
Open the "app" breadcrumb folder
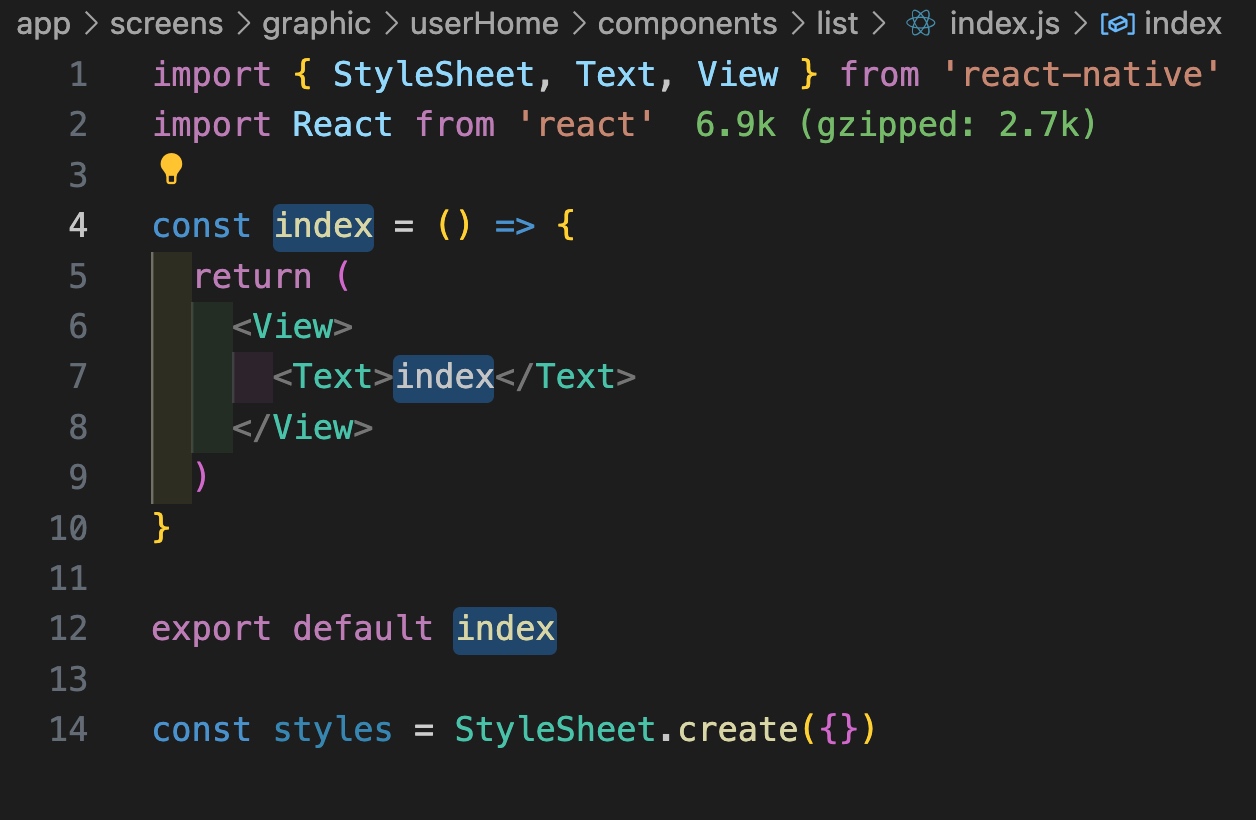pos(43,23)
